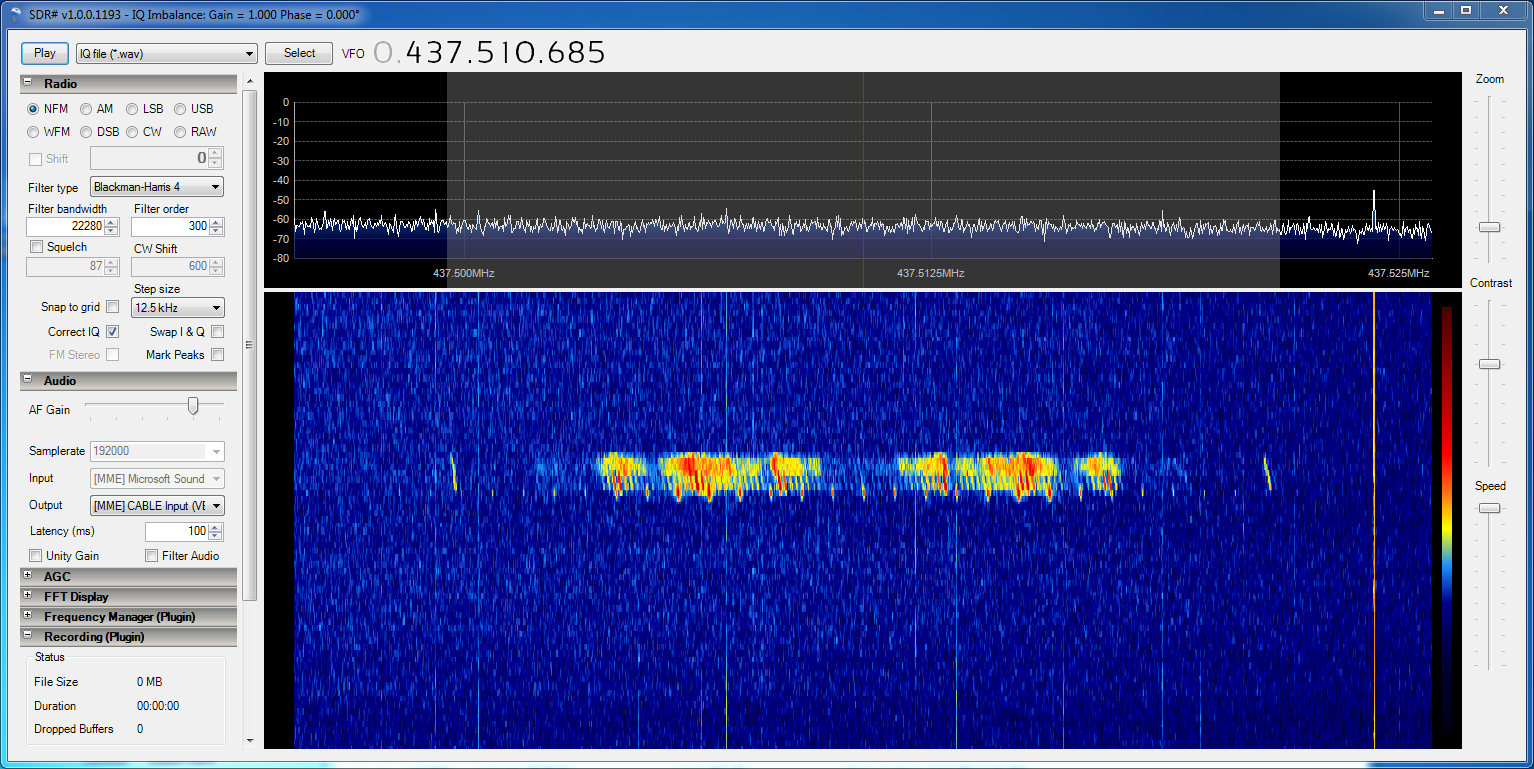Collapse the Audio panel section
This screenshot has height=769, width=1534.
click(28, 381)
